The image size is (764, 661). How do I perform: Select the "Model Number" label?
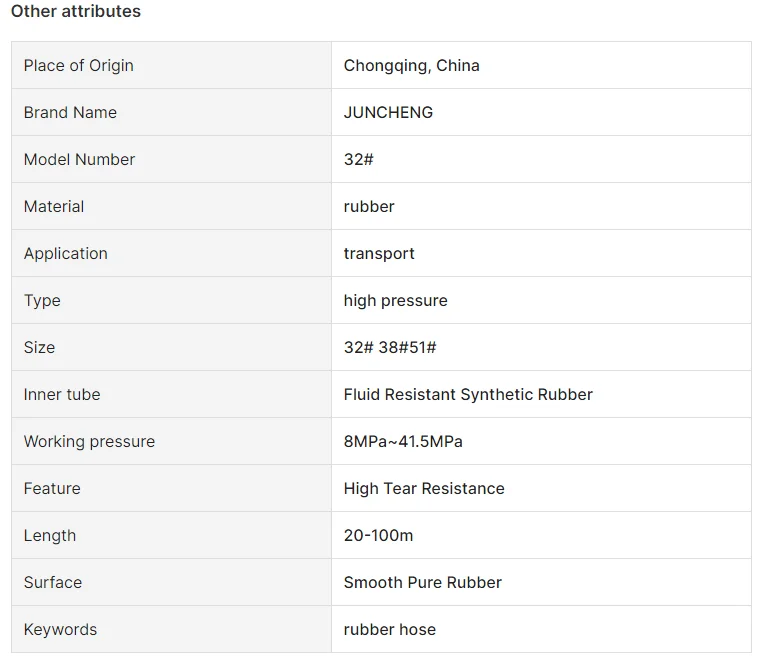[79, 160]
